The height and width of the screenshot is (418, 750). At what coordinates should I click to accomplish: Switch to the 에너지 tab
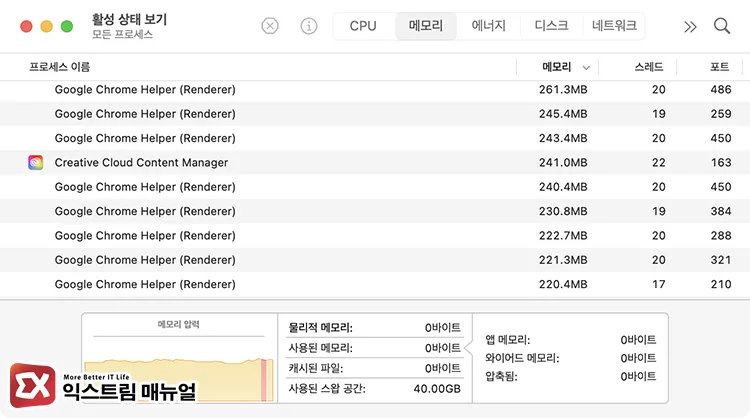[x=488, y=26]
